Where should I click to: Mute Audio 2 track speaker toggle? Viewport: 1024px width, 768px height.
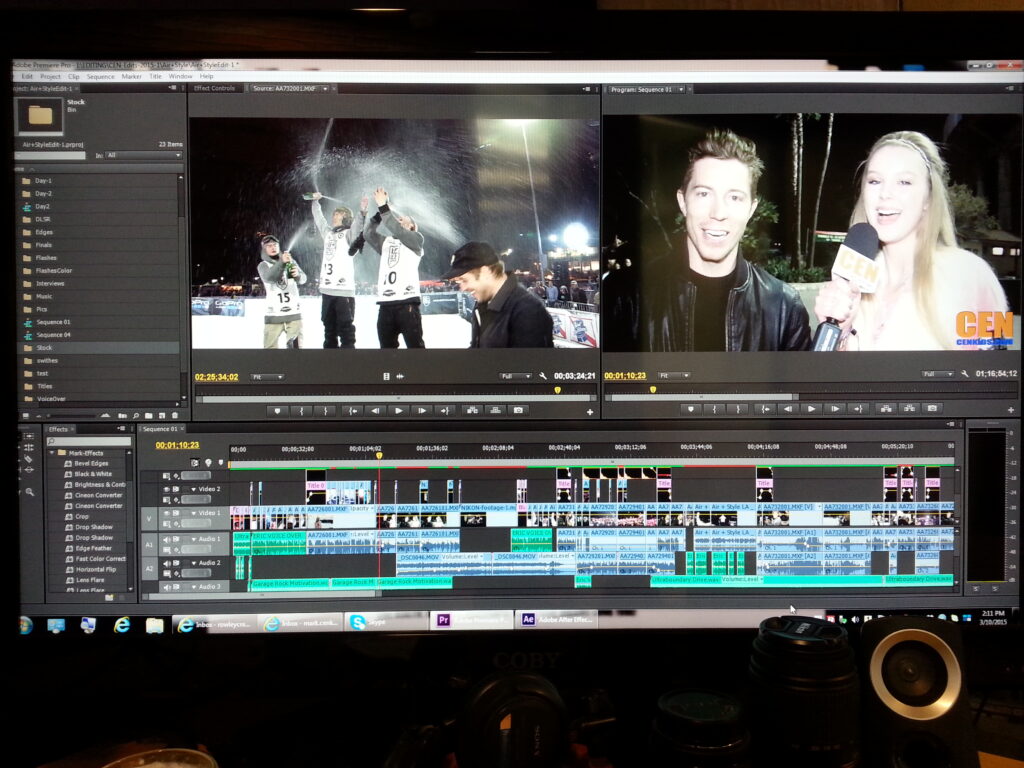(167, 563)
